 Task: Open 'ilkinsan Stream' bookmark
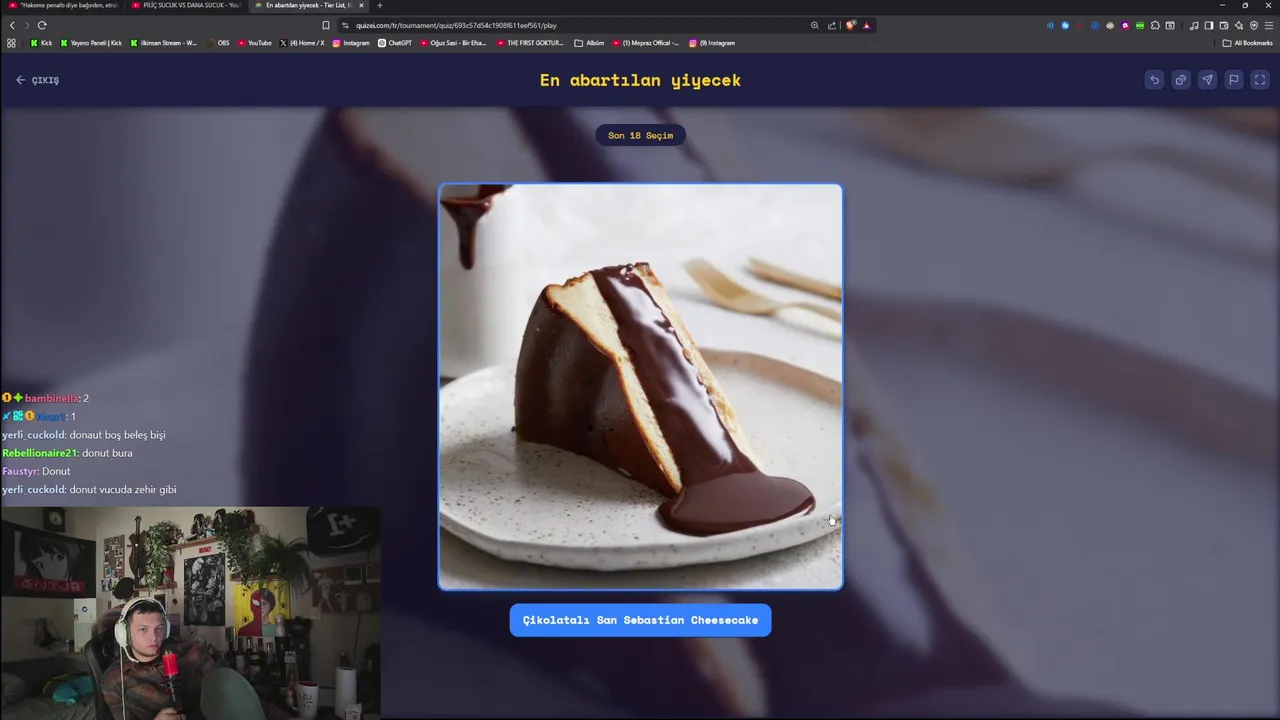163,43
